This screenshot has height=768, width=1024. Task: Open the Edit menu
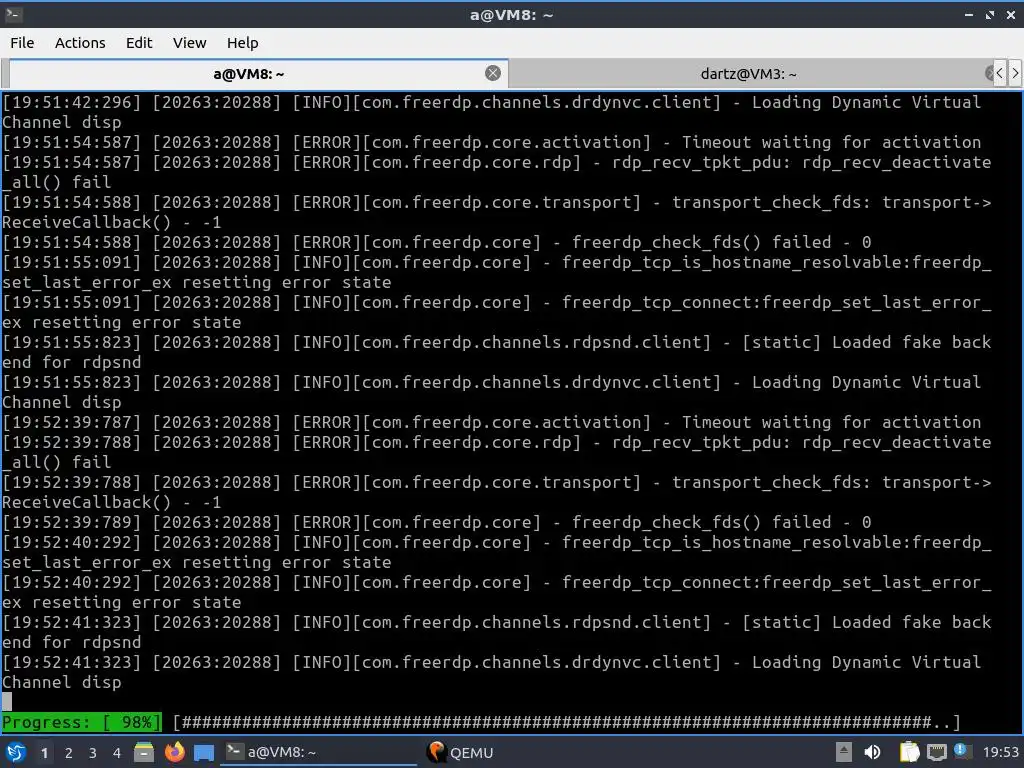tap(138, 43)
